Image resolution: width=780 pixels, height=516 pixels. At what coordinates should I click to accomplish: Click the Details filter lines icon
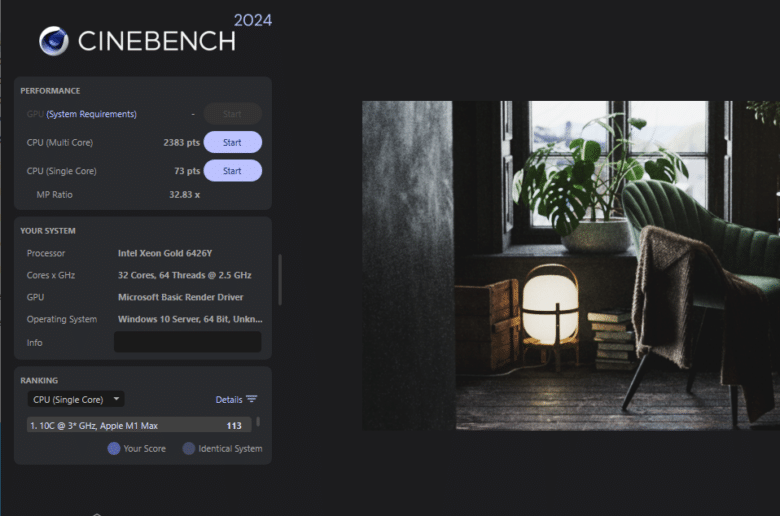click(x=252, y=399)
